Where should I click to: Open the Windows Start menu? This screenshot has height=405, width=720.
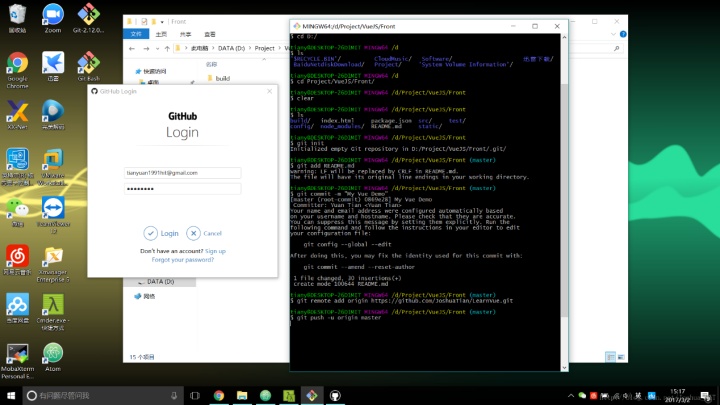click(11, 395)
